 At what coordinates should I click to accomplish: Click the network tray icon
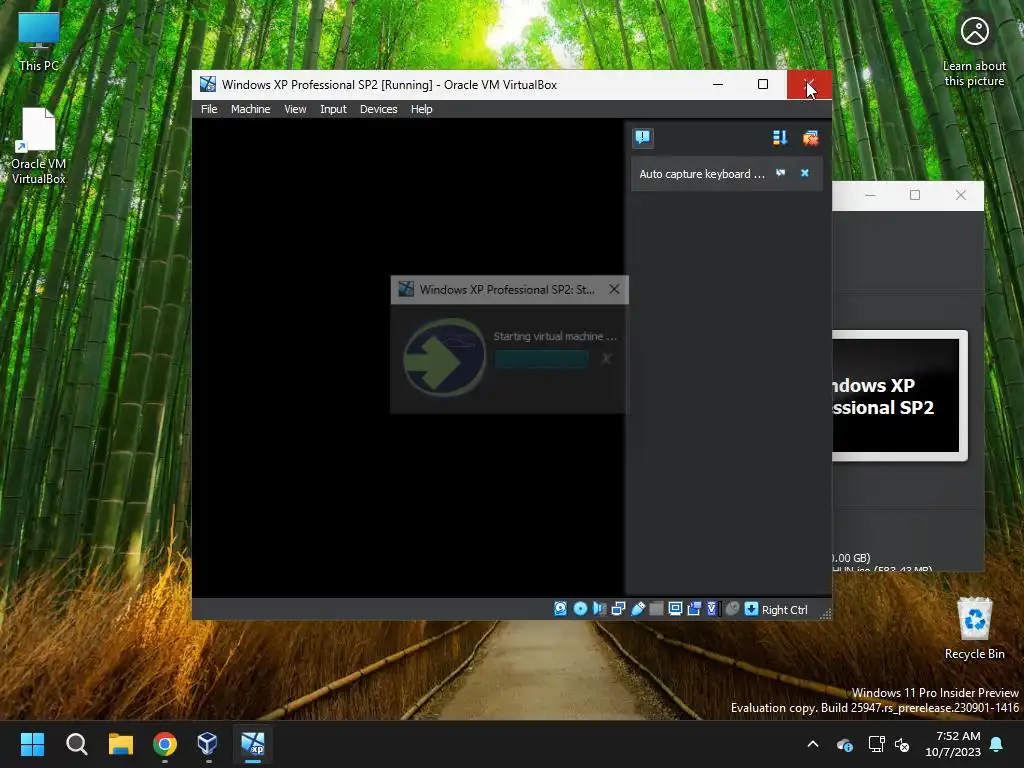[x=876, y=744]
